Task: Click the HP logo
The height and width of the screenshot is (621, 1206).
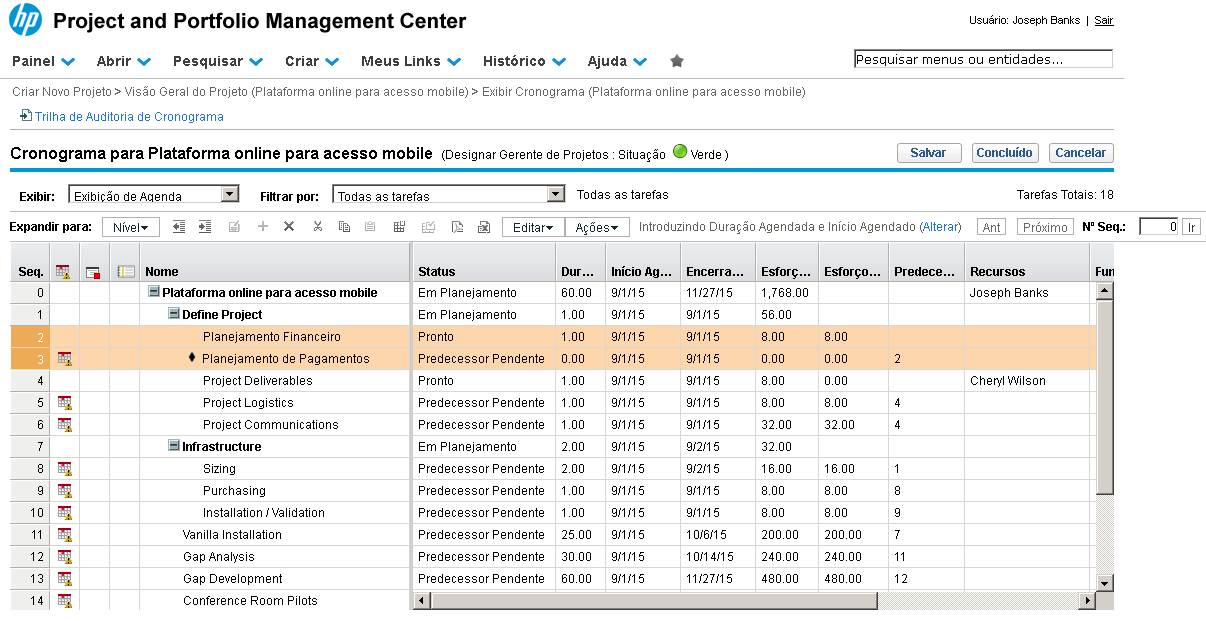Action: click(x=26, y=21)
